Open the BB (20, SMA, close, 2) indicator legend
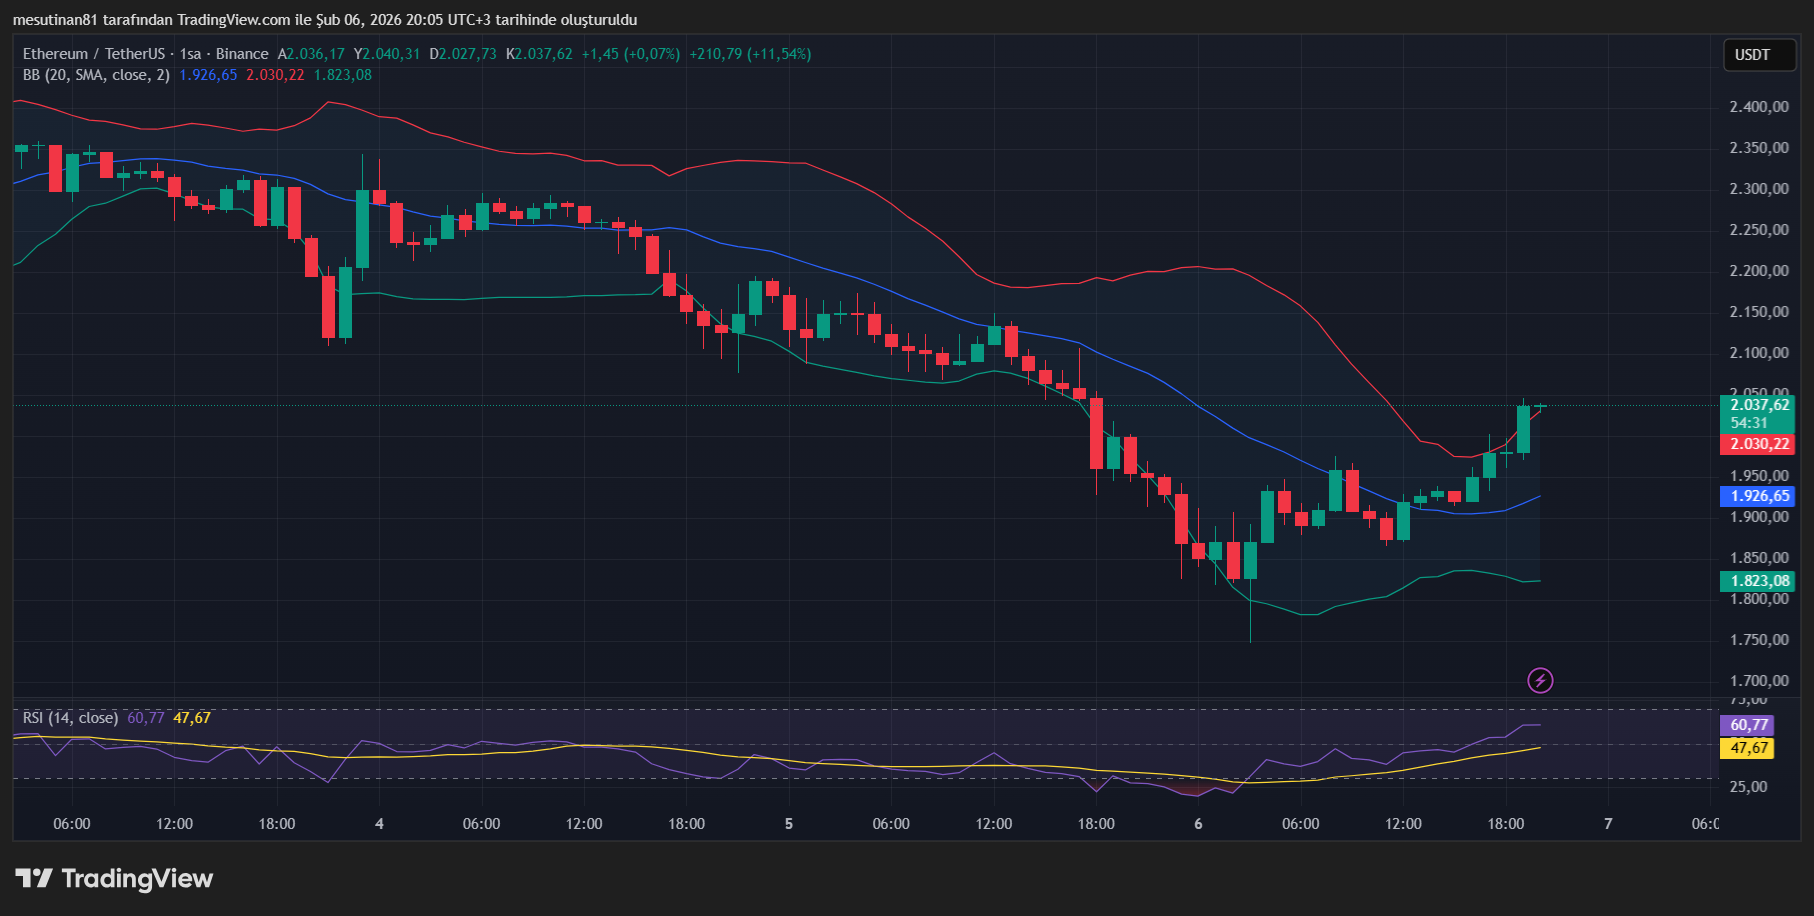 96,75
